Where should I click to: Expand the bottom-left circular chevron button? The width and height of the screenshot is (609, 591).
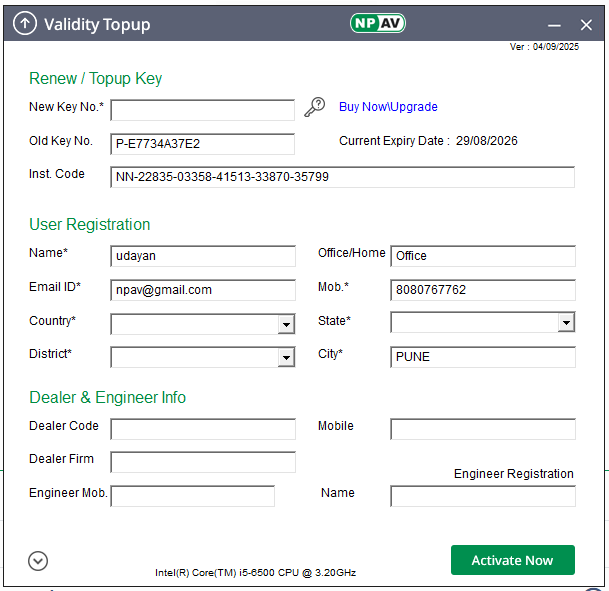[x=38, y=561]
